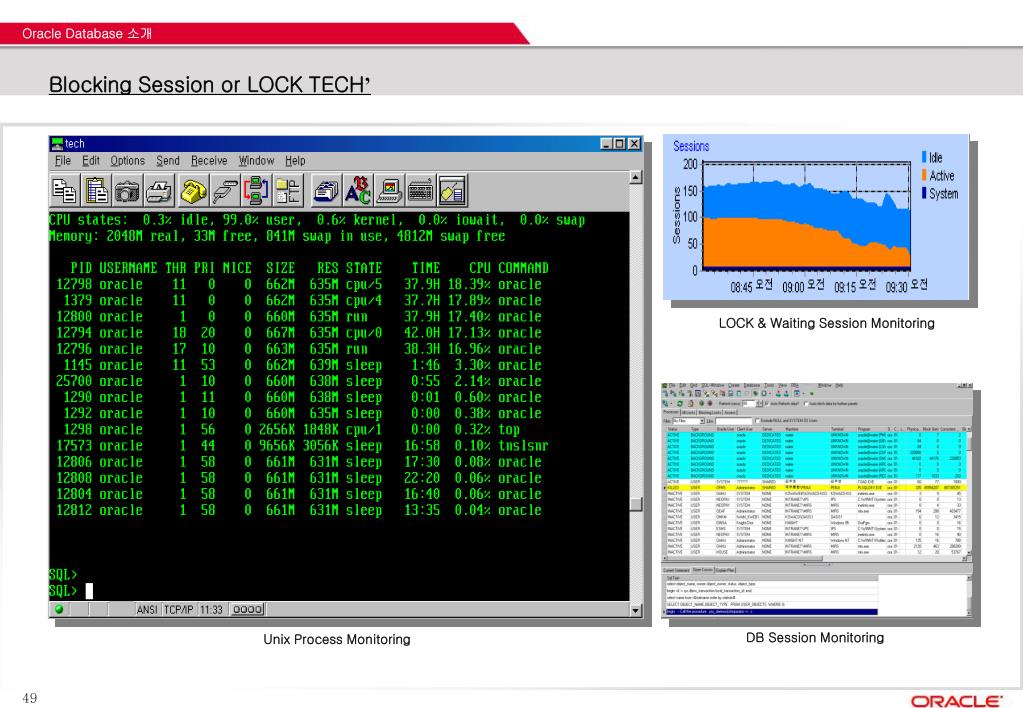Click the DB Session Monitoring caption

pyautogui.click(x=815, y=638)
